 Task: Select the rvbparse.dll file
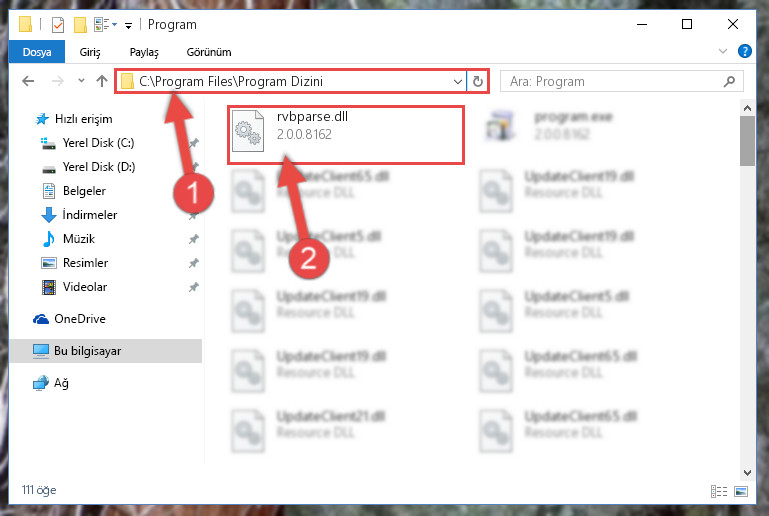tap(345, 135)
